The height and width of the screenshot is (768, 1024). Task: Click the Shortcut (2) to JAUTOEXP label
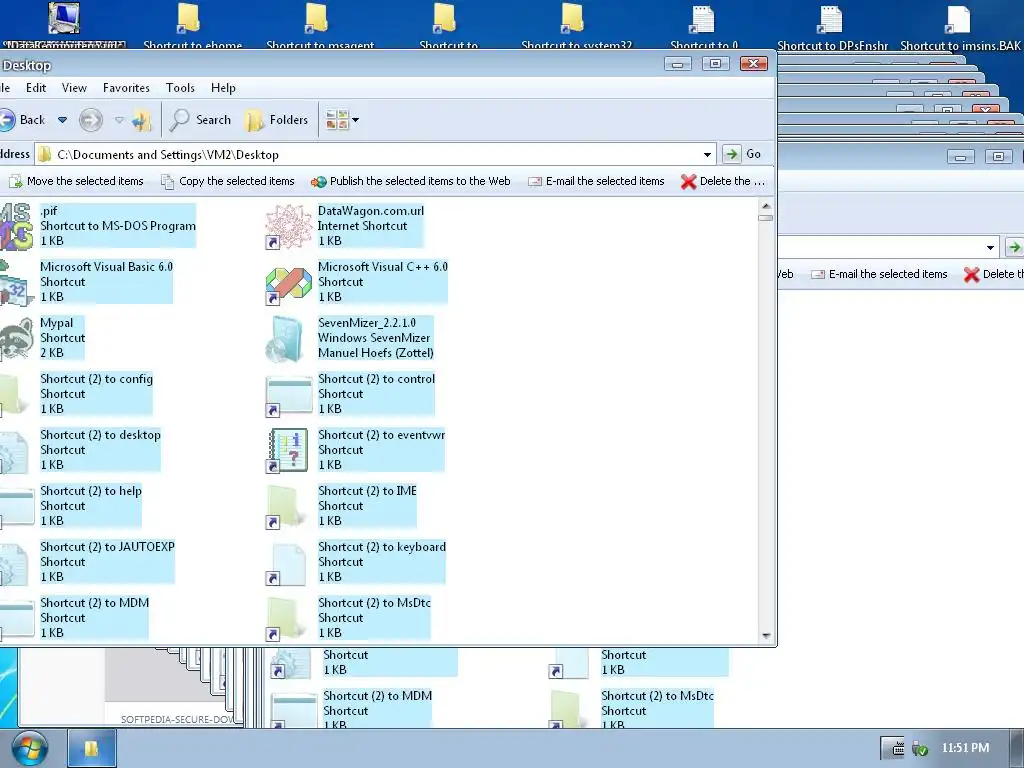pos(108,547)
